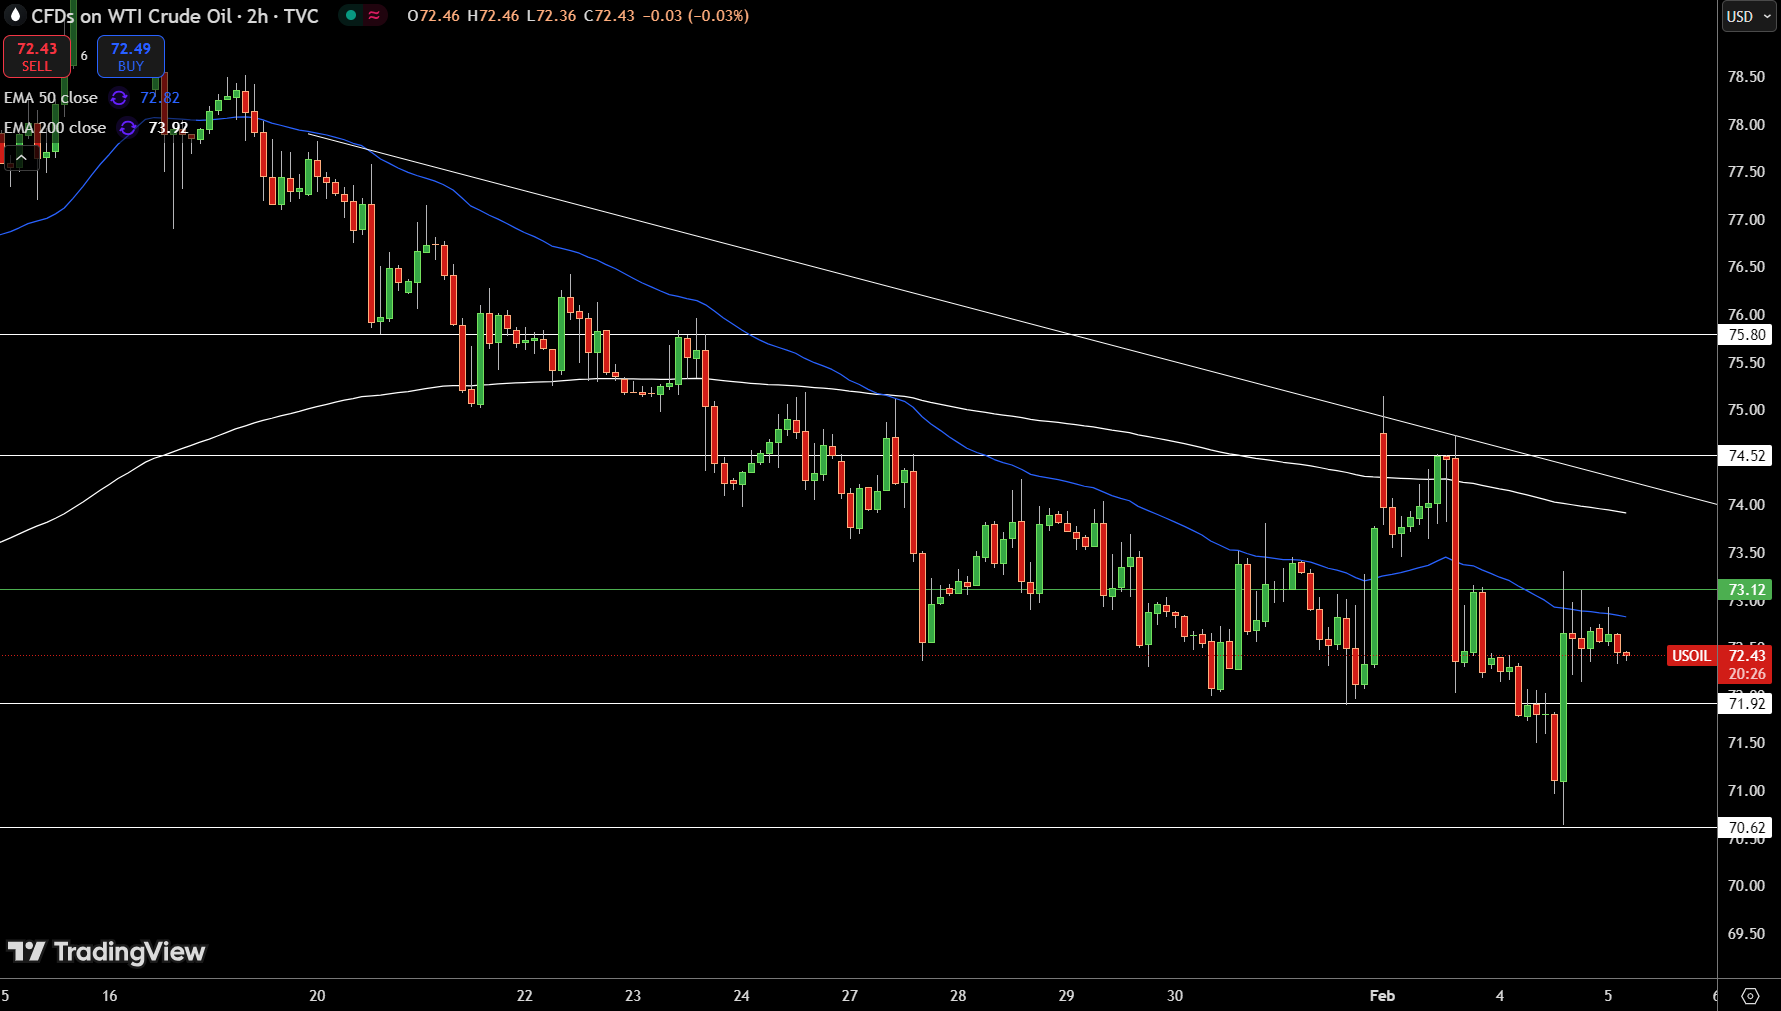Click the 72.43 current price label
Image resolution: width=1781 pixels, height=1011 pixels.
click(x=1746, y=656)
